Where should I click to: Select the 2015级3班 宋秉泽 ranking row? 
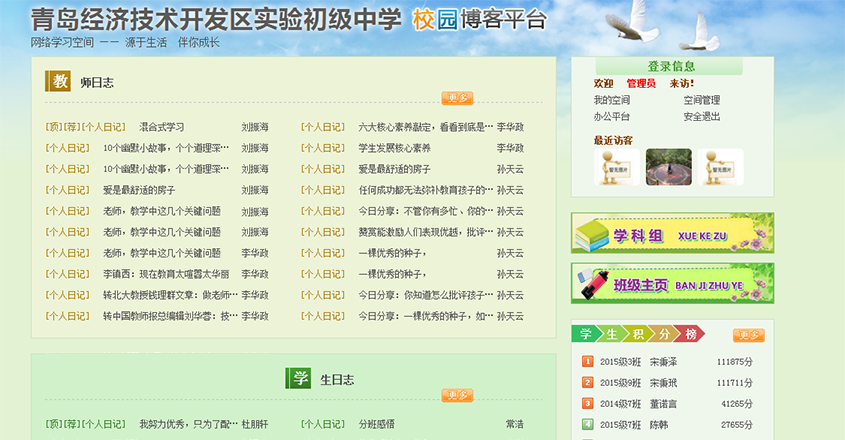tap(667, 362)
